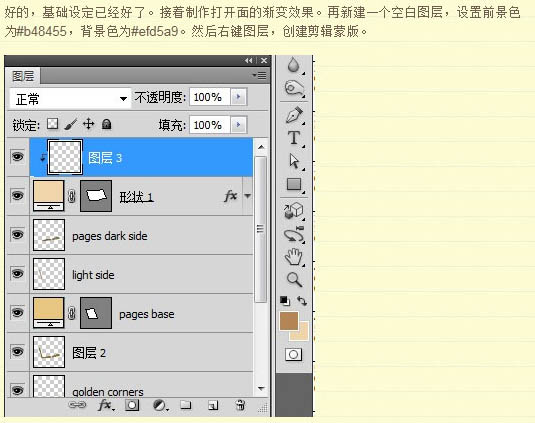Select the 图层 panel tab

[x=23, y=76]
